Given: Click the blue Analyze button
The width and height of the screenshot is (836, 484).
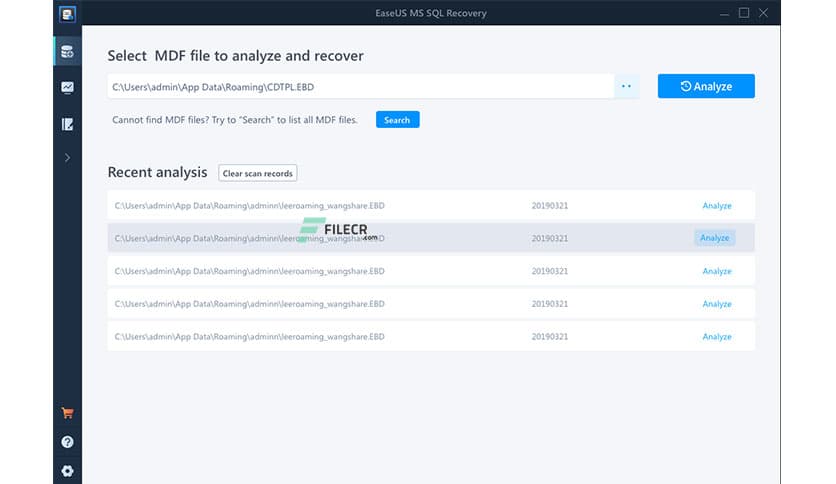Looking at the screenshot, I should point(706,86).
